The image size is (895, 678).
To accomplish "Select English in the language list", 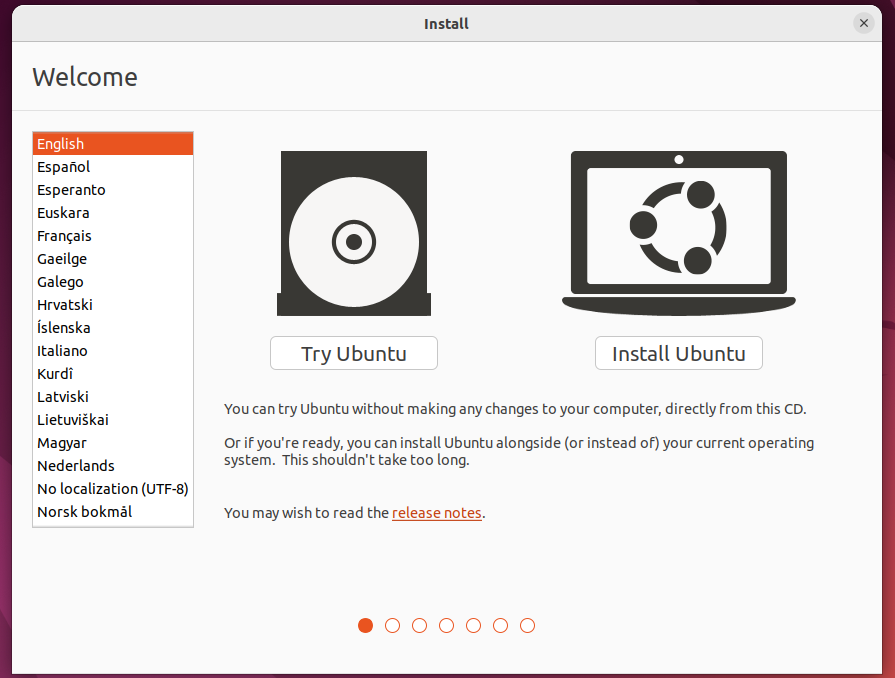I will (x=113, y=144).
